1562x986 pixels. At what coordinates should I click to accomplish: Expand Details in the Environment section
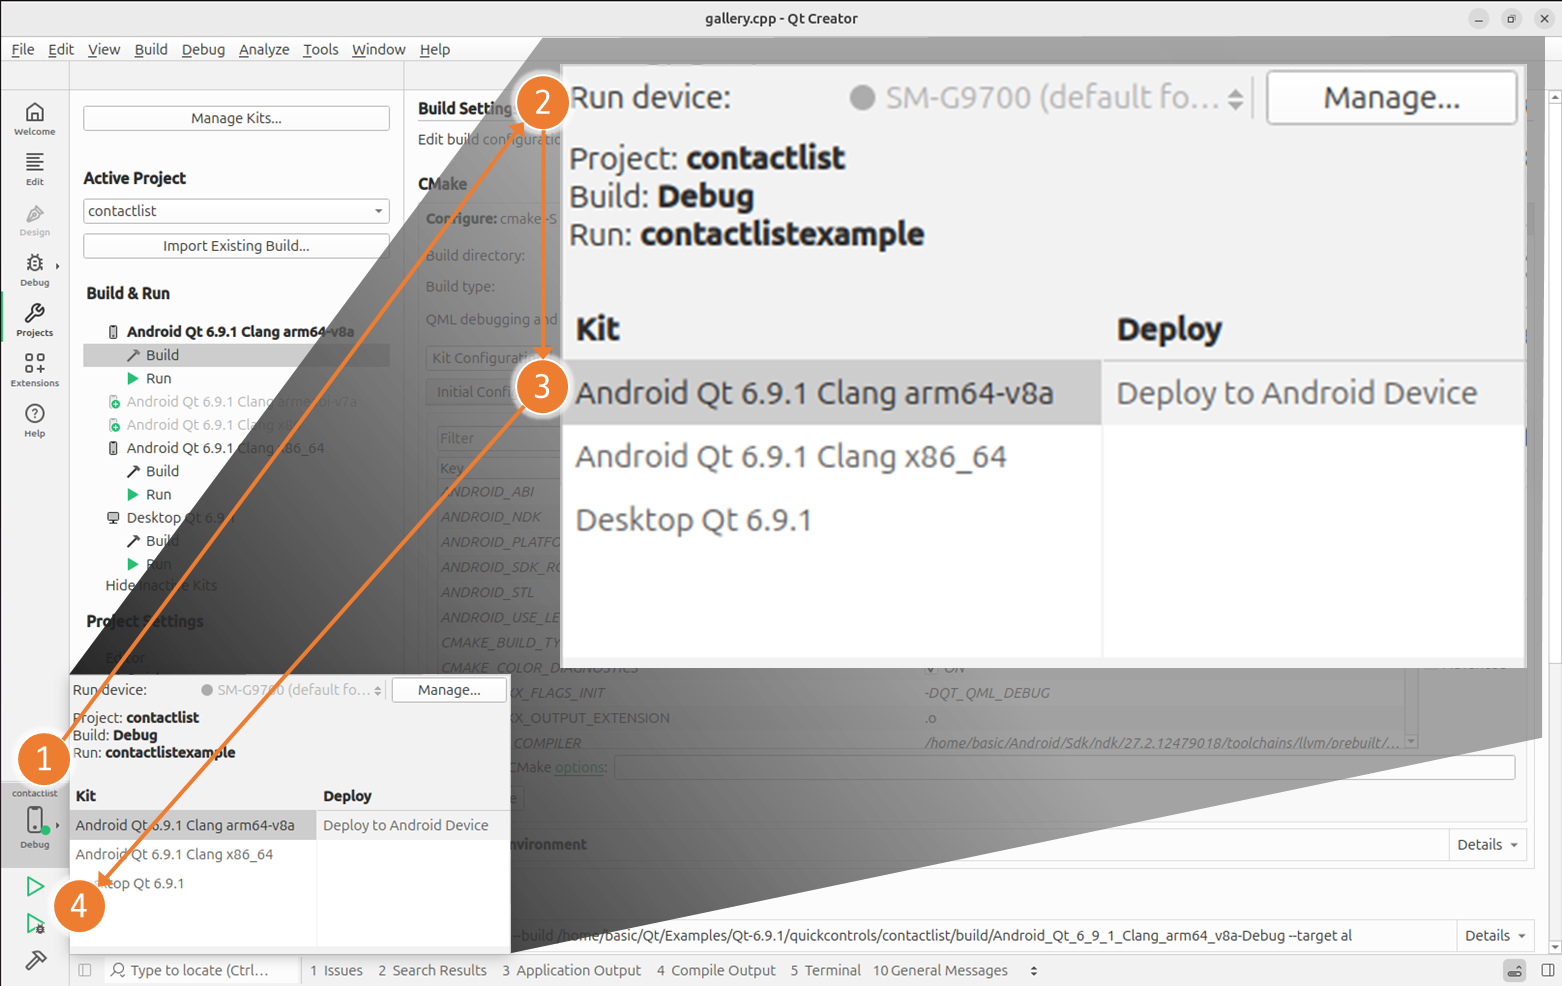pos(1487,845)
